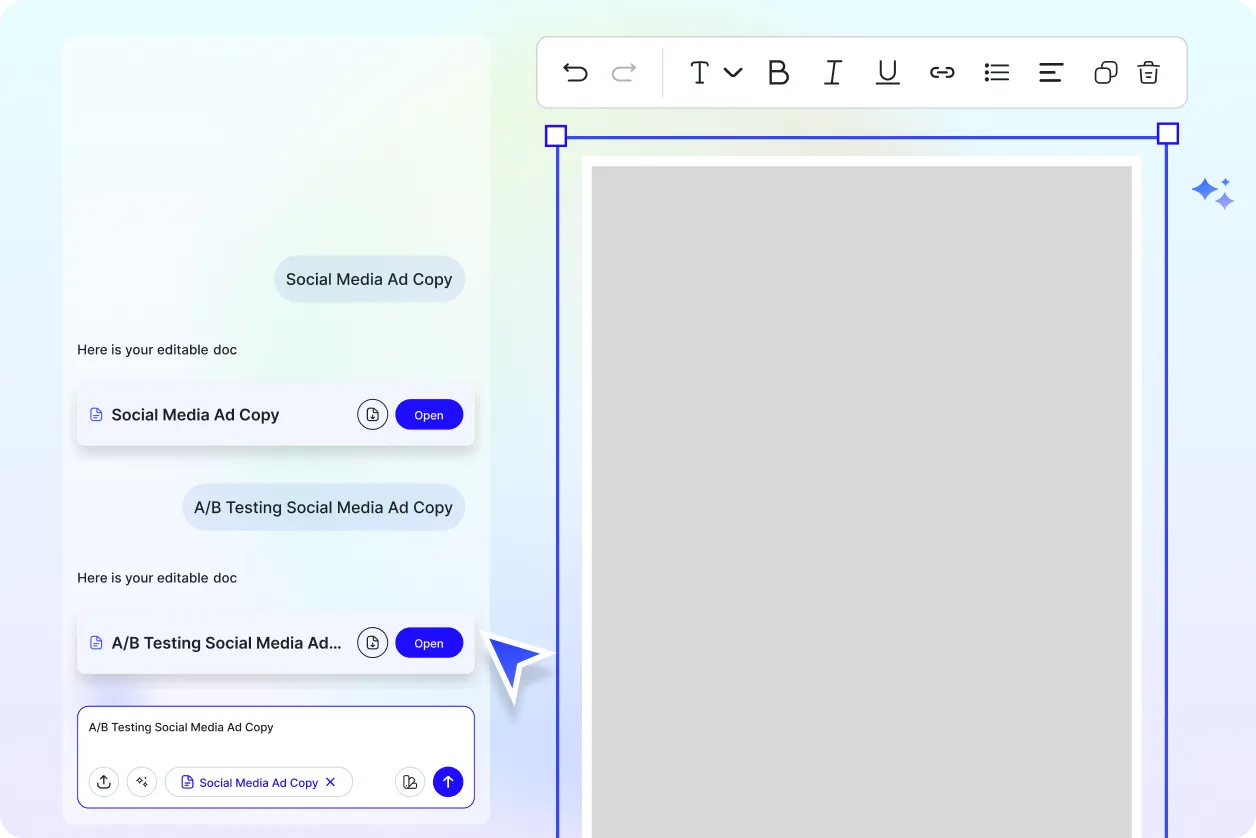This screenshot has height=838, width=1256.
Task: Click 'Here is your editable doc' above A/B card
Action: pos(157,578)
